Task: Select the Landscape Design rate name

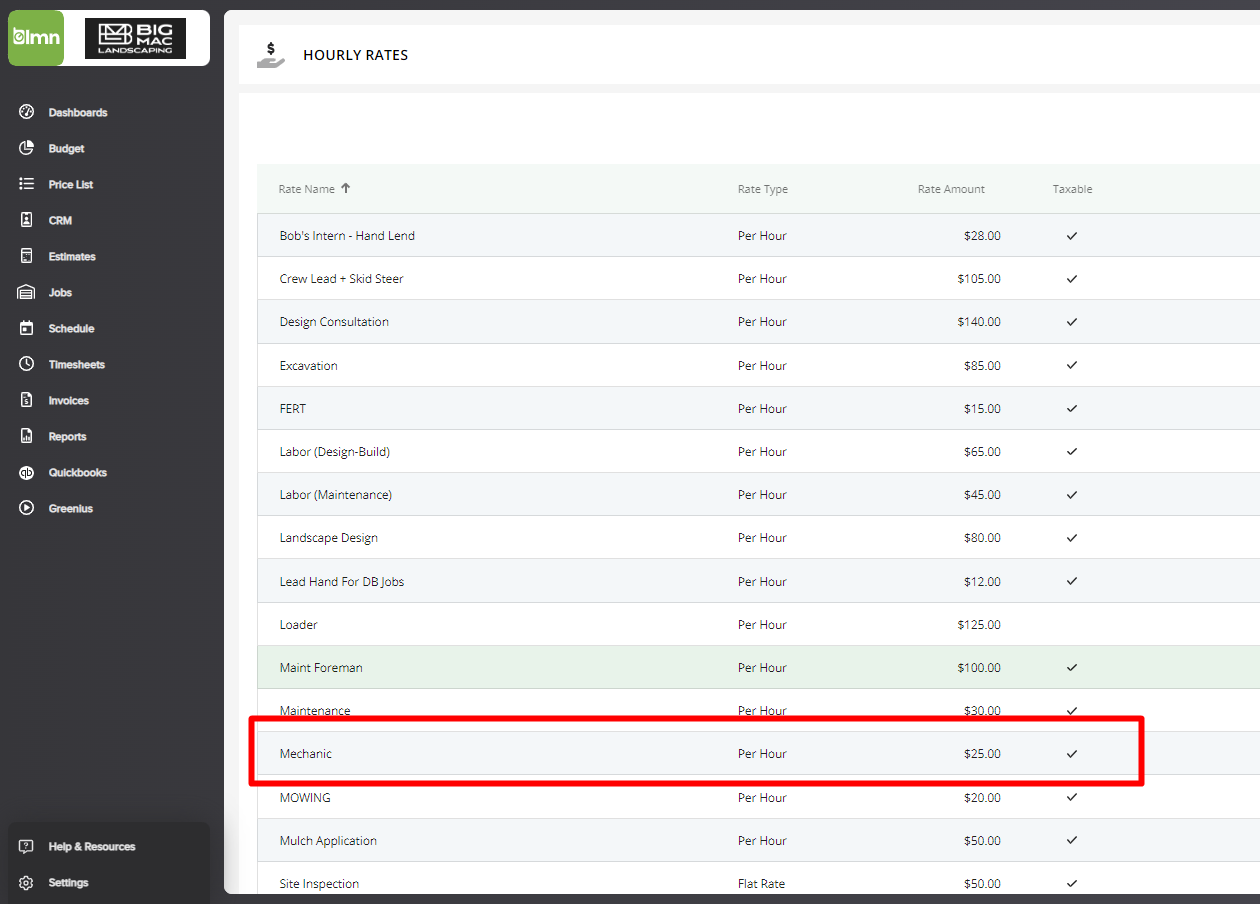Action: [x=329, y=538]
